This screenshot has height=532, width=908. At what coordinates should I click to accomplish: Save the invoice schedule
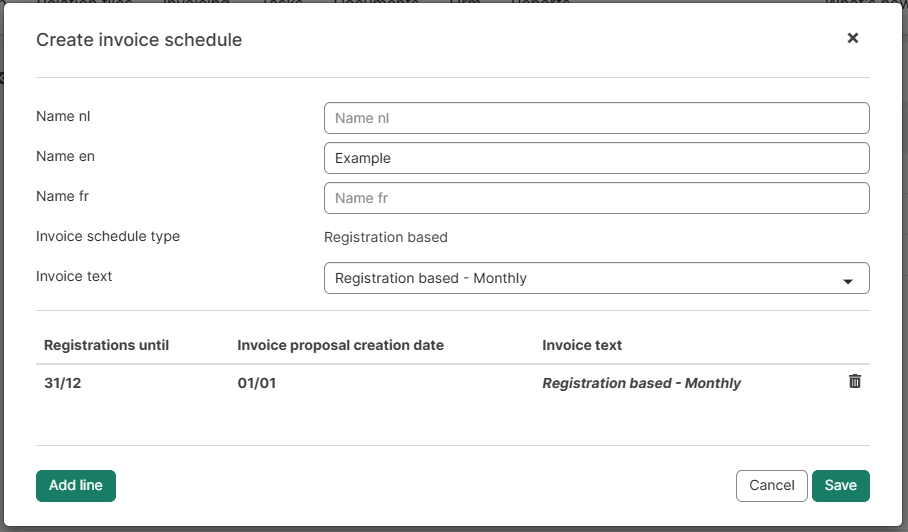click(841, 486)
